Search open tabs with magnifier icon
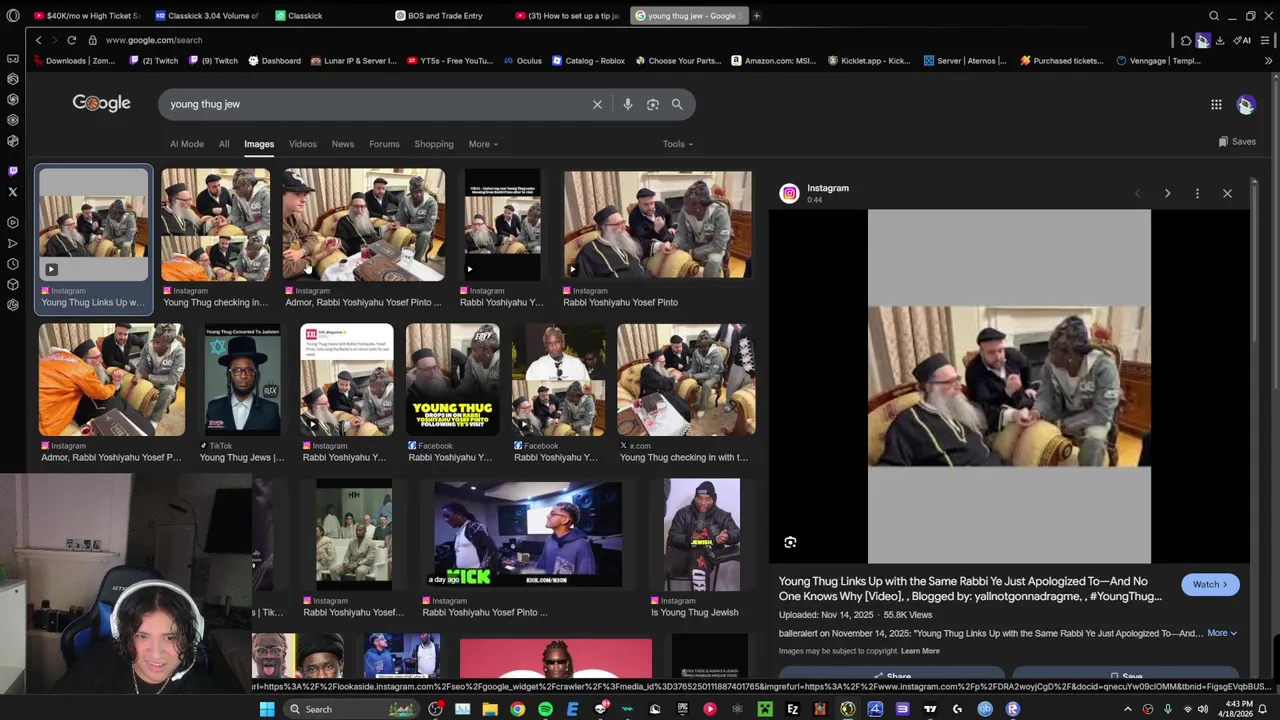This screenshot has width=1280, height=720. 1214,16
